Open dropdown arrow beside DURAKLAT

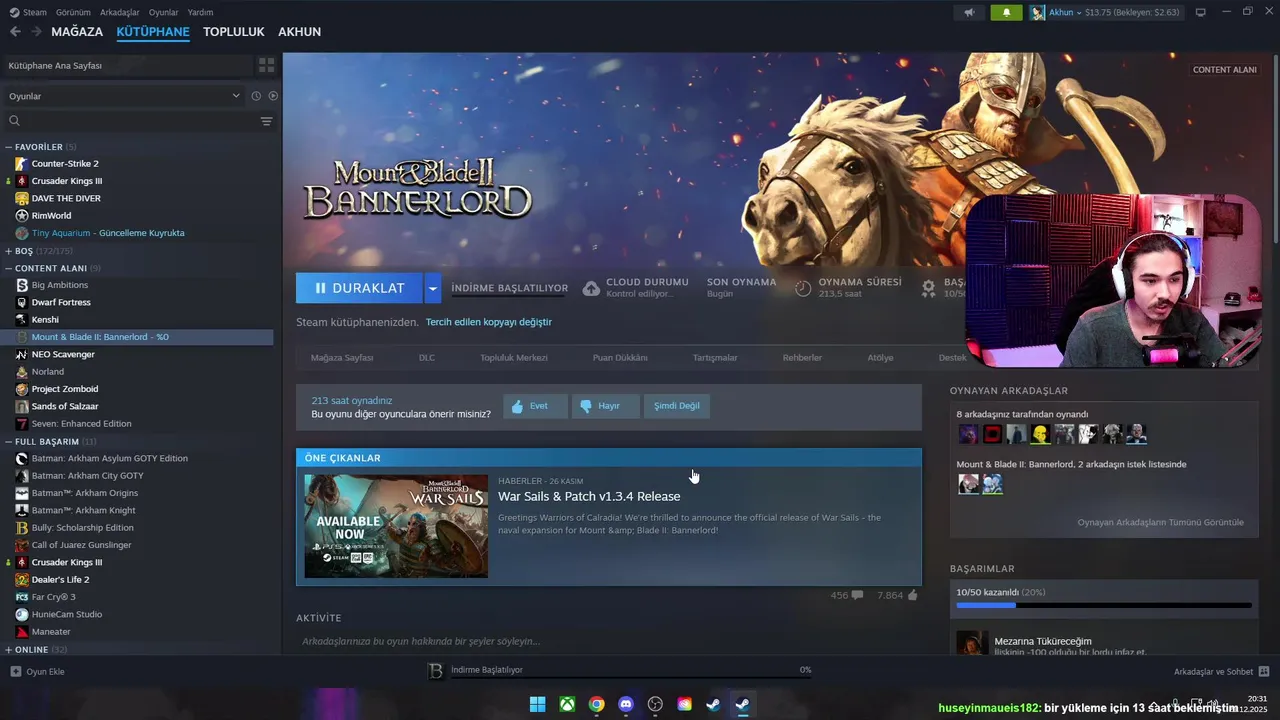click(x=432, y=288)
